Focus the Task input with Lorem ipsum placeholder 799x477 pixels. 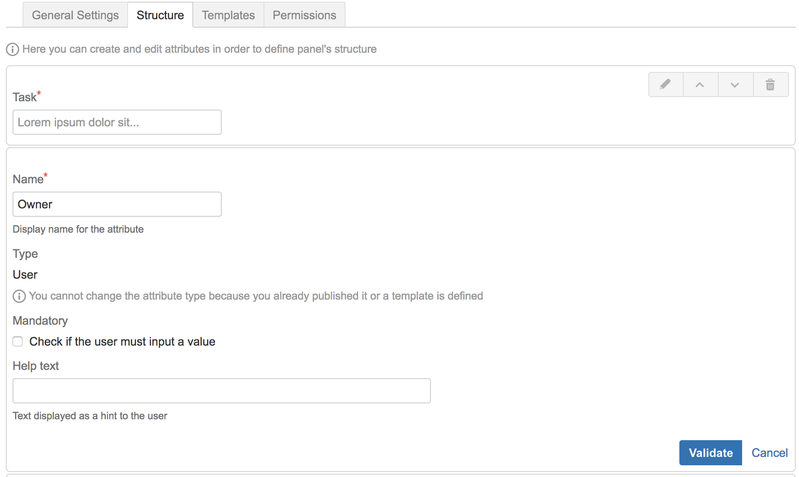coord(117,122)
